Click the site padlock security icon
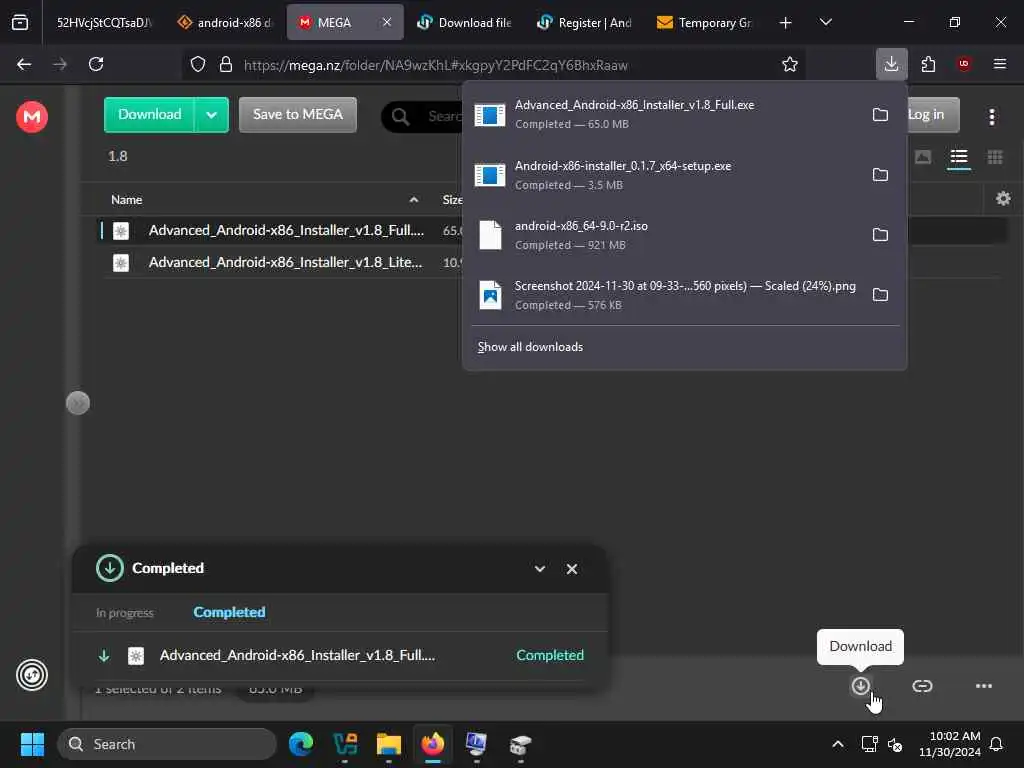Image resolution: width=1024 pixels, height=768 pixels. pos(226,65)
